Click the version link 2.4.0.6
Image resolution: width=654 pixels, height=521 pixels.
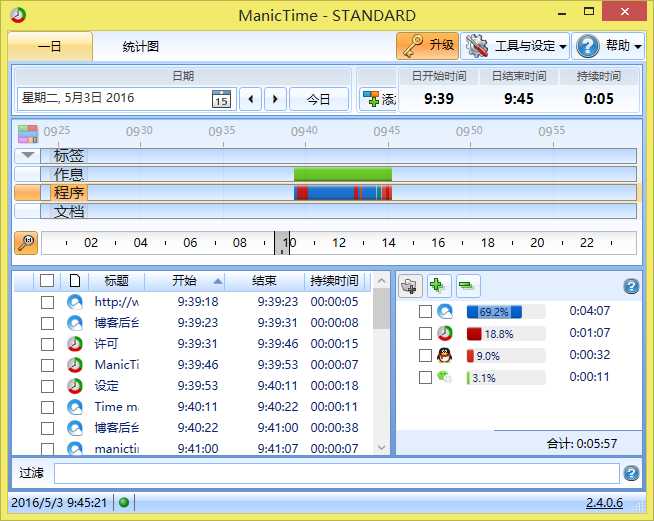[x=604, y=502]
